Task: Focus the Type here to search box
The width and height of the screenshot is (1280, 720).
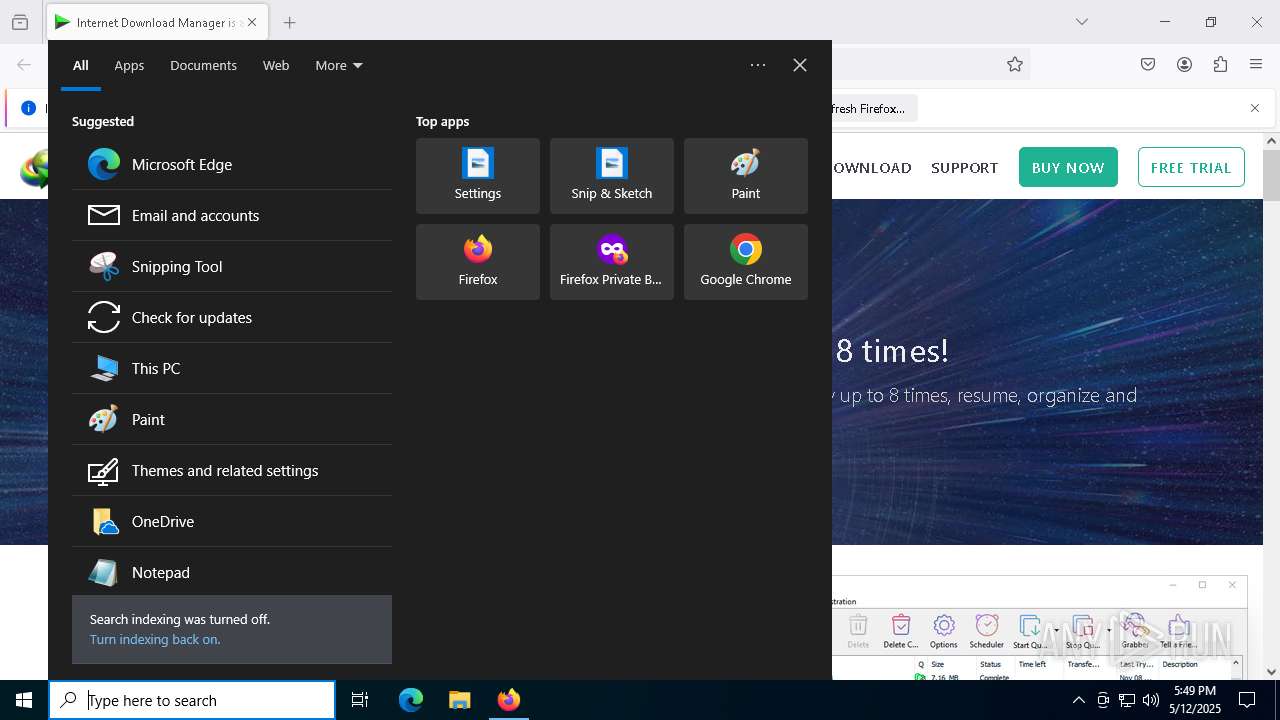Action: tap(192, 700)
